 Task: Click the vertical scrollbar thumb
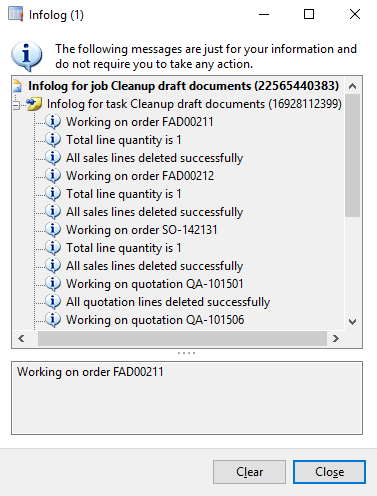[x=353, y=156]
